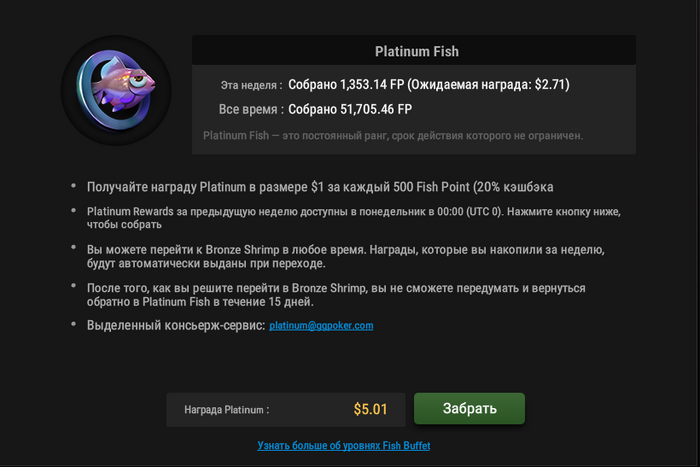
Task: Click the Platinum Fish badge icon
Action: pyautogui.click(x=116, y=90)
